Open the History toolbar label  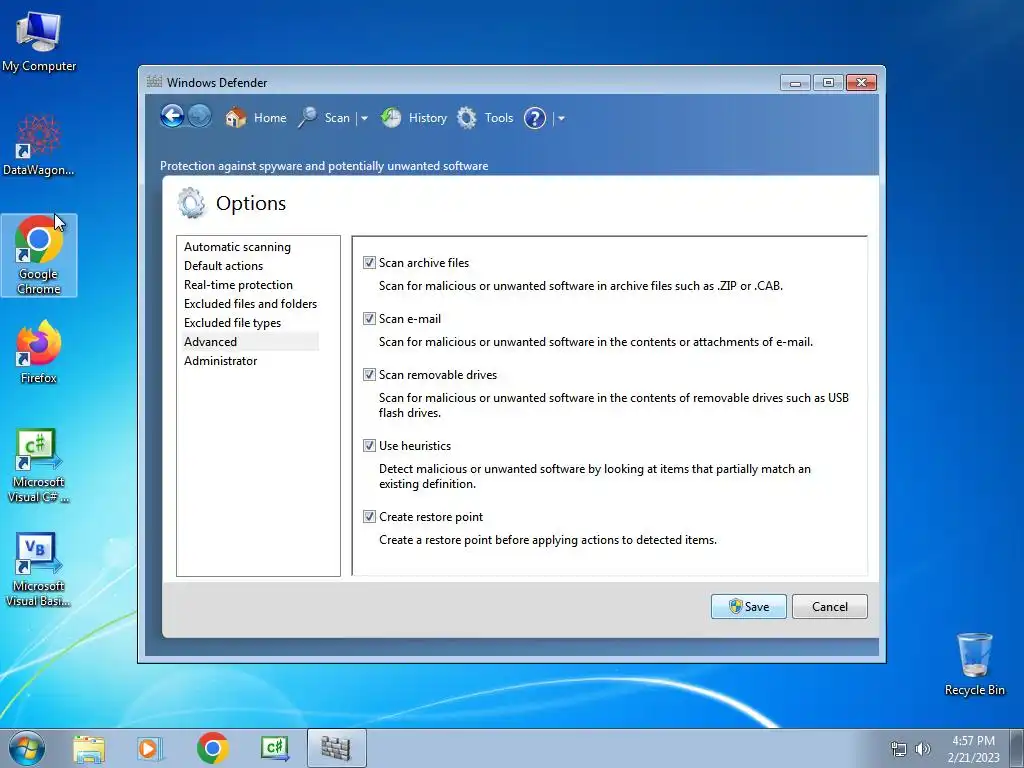428,118
